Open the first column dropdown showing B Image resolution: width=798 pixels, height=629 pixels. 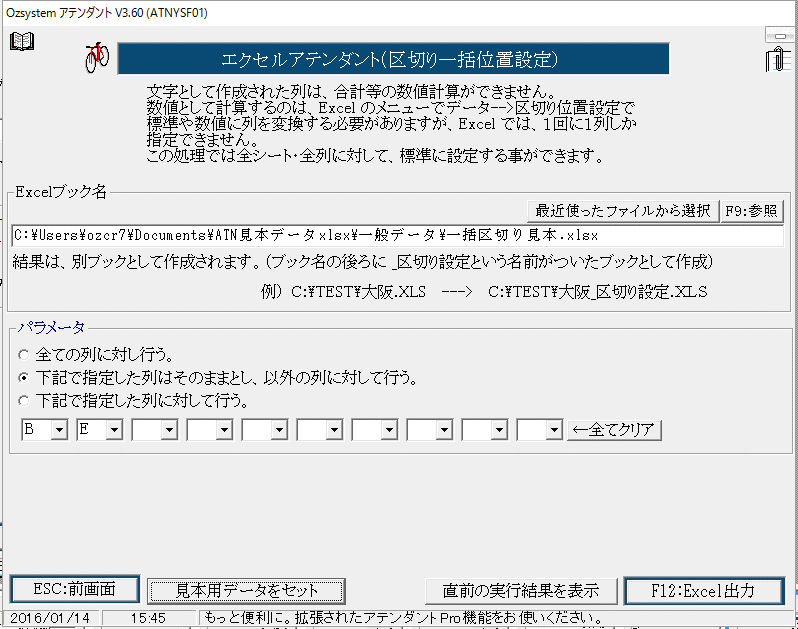pos(59,430)
